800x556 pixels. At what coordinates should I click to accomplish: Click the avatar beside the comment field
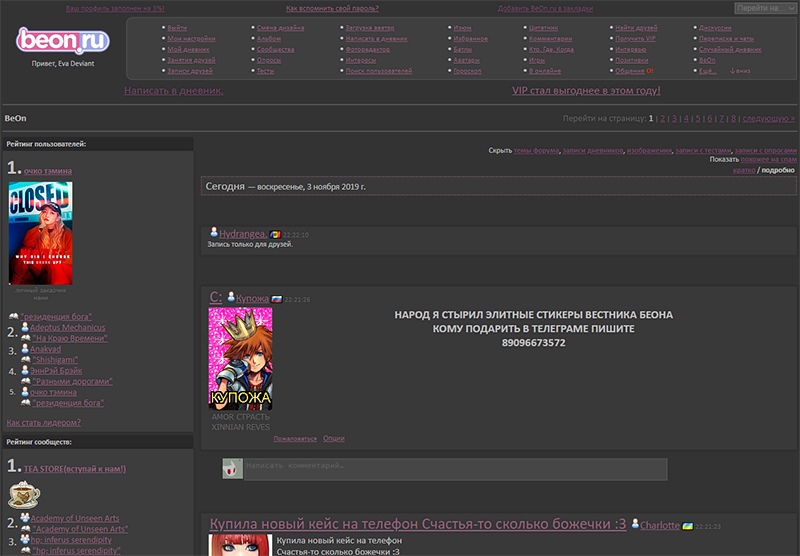point(233,468)
